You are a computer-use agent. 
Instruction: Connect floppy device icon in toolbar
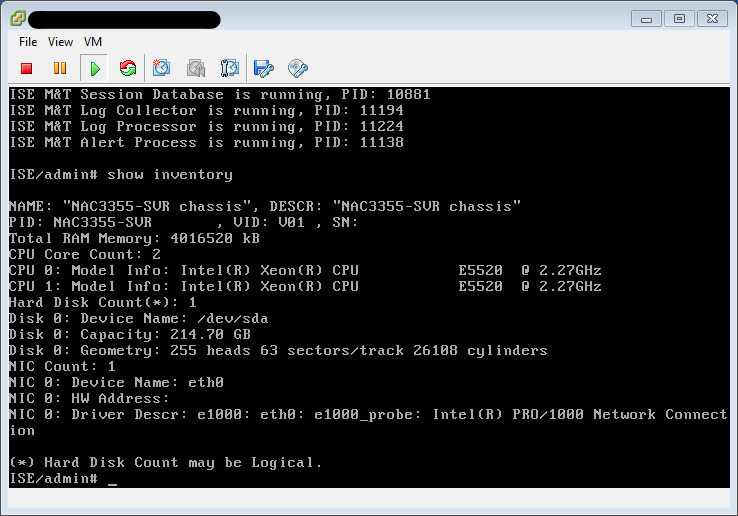click(x=263, y=69)
